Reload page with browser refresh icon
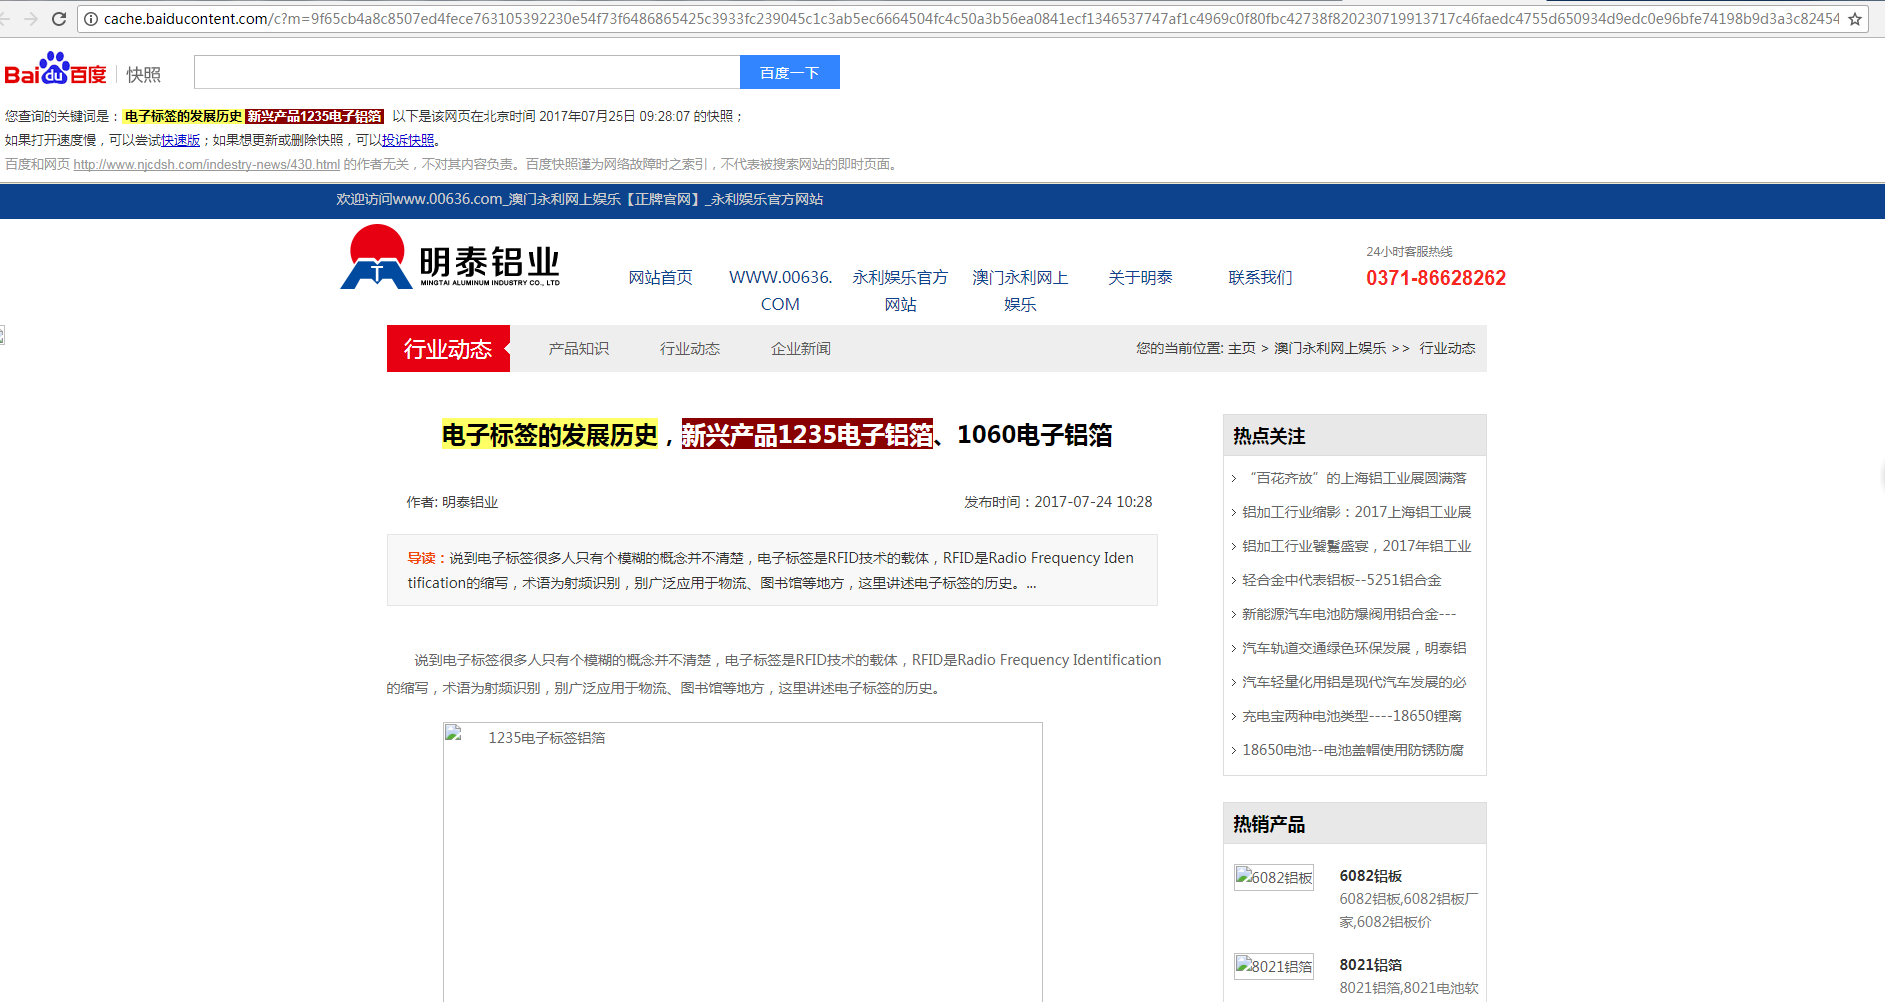This screenshot has height=1002, width=1885. 59,19
